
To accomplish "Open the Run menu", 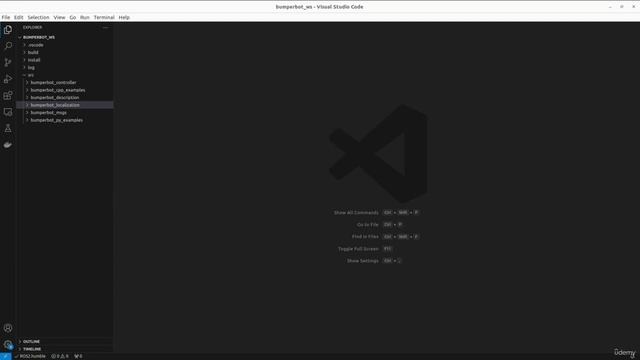I will [84, 18].
